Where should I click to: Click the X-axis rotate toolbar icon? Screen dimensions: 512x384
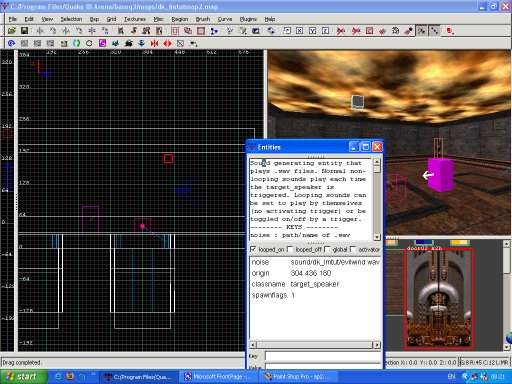[x=53, y=31]
